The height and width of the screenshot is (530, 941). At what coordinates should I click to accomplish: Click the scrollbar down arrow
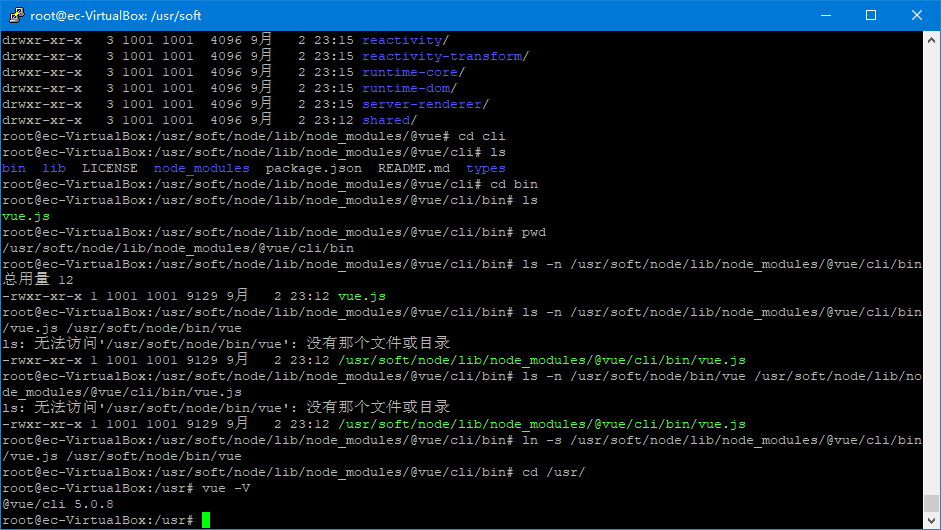click(931, 520)
